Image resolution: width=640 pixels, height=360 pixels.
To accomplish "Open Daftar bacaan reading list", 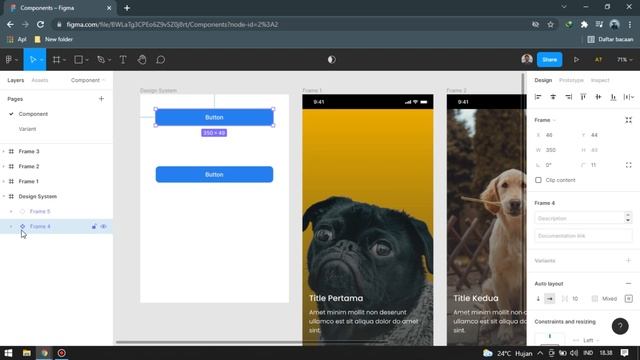I will (x=611, y=39).
